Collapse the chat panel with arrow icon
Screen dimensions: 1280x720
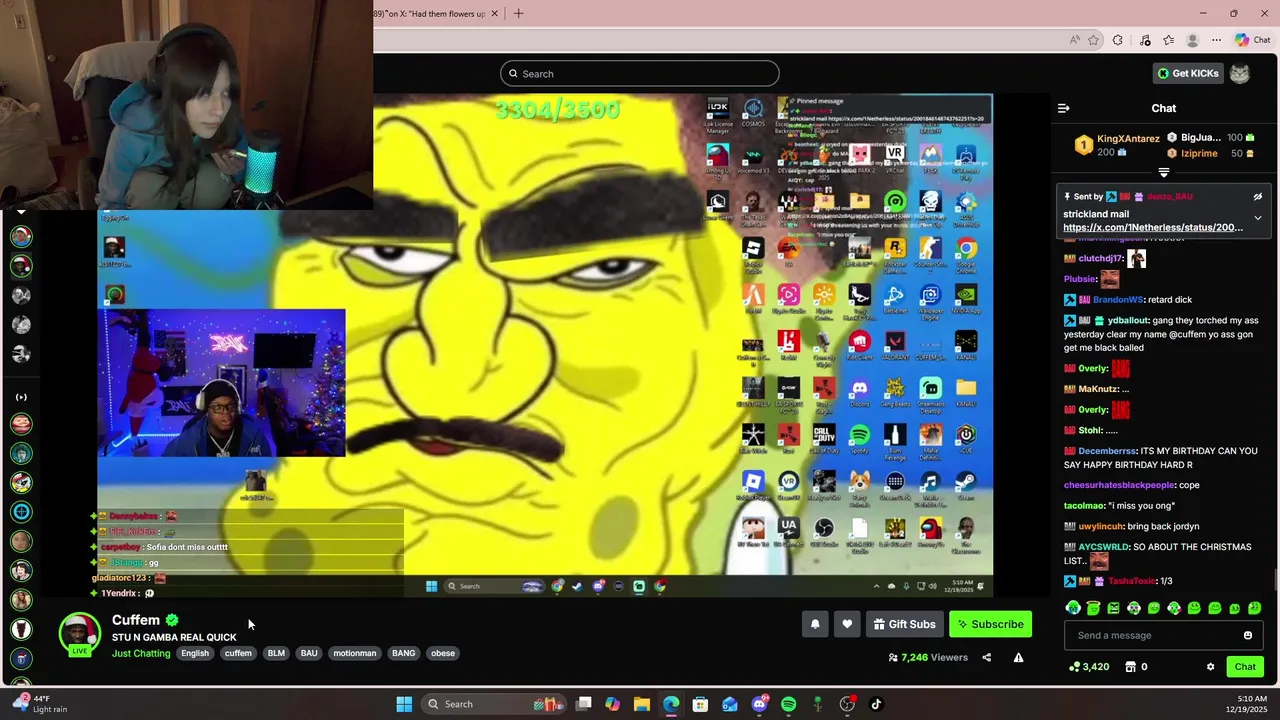click(1064, 108)
